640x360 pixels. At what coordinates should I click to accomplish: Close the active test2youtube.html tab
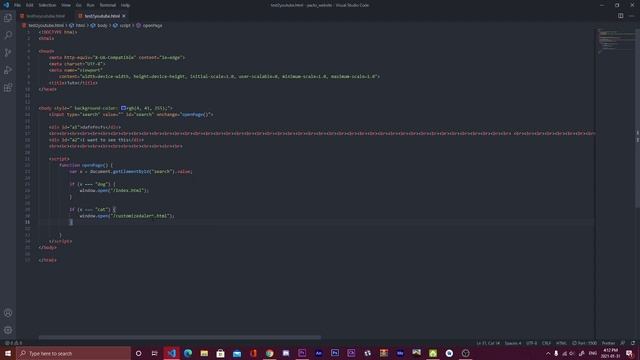[124, 16]
